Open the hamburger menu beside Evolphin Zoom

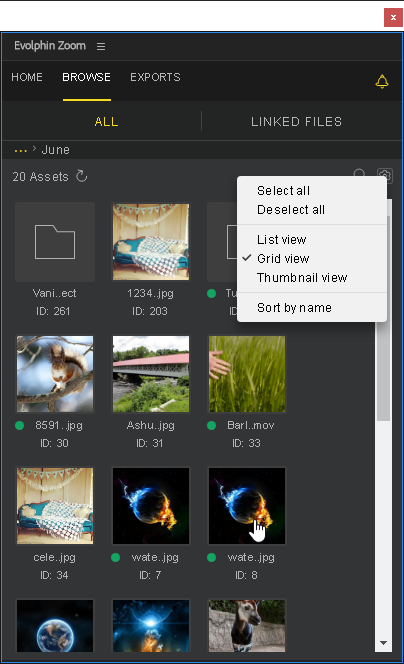(101, 46)
